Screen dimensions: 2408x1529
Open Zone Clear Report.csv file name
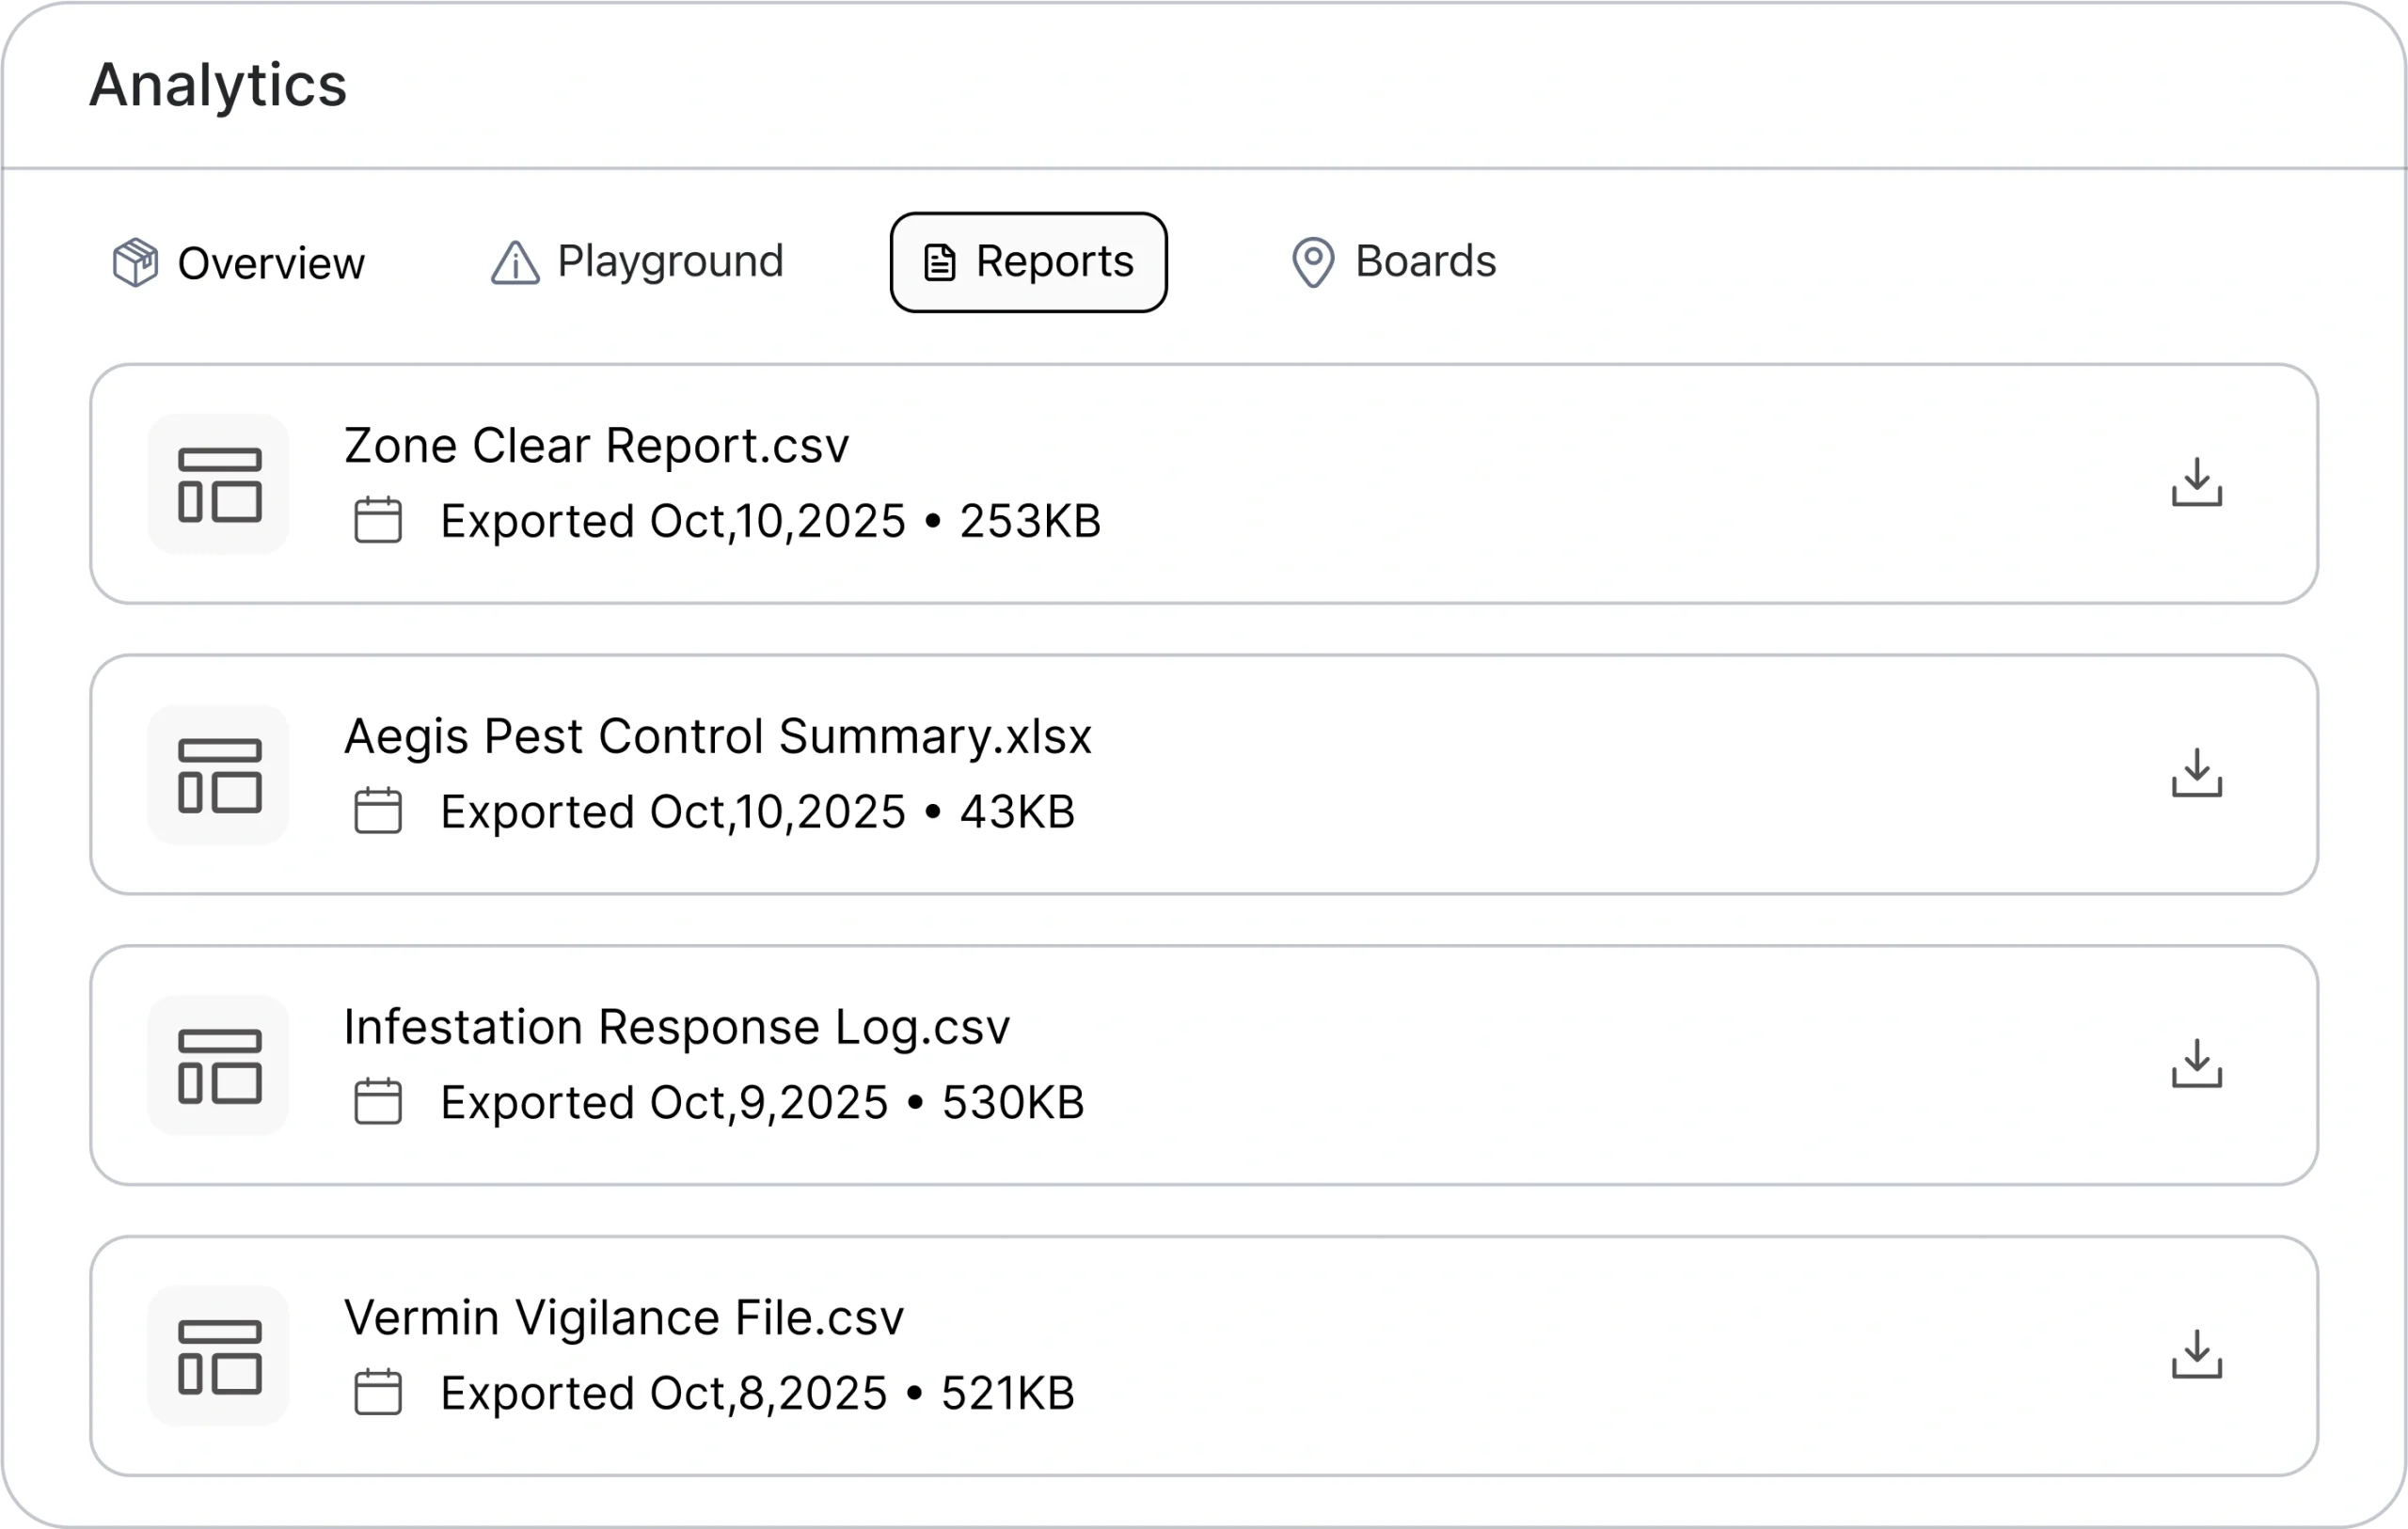(596, 445)
